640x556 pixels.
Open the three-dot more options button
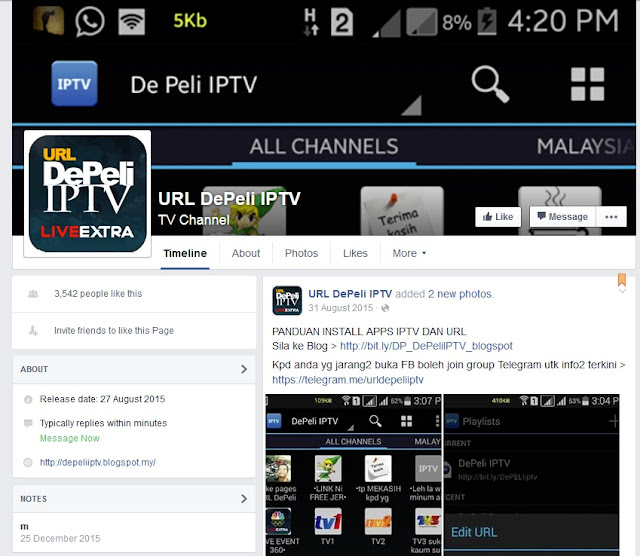(611, 216)
